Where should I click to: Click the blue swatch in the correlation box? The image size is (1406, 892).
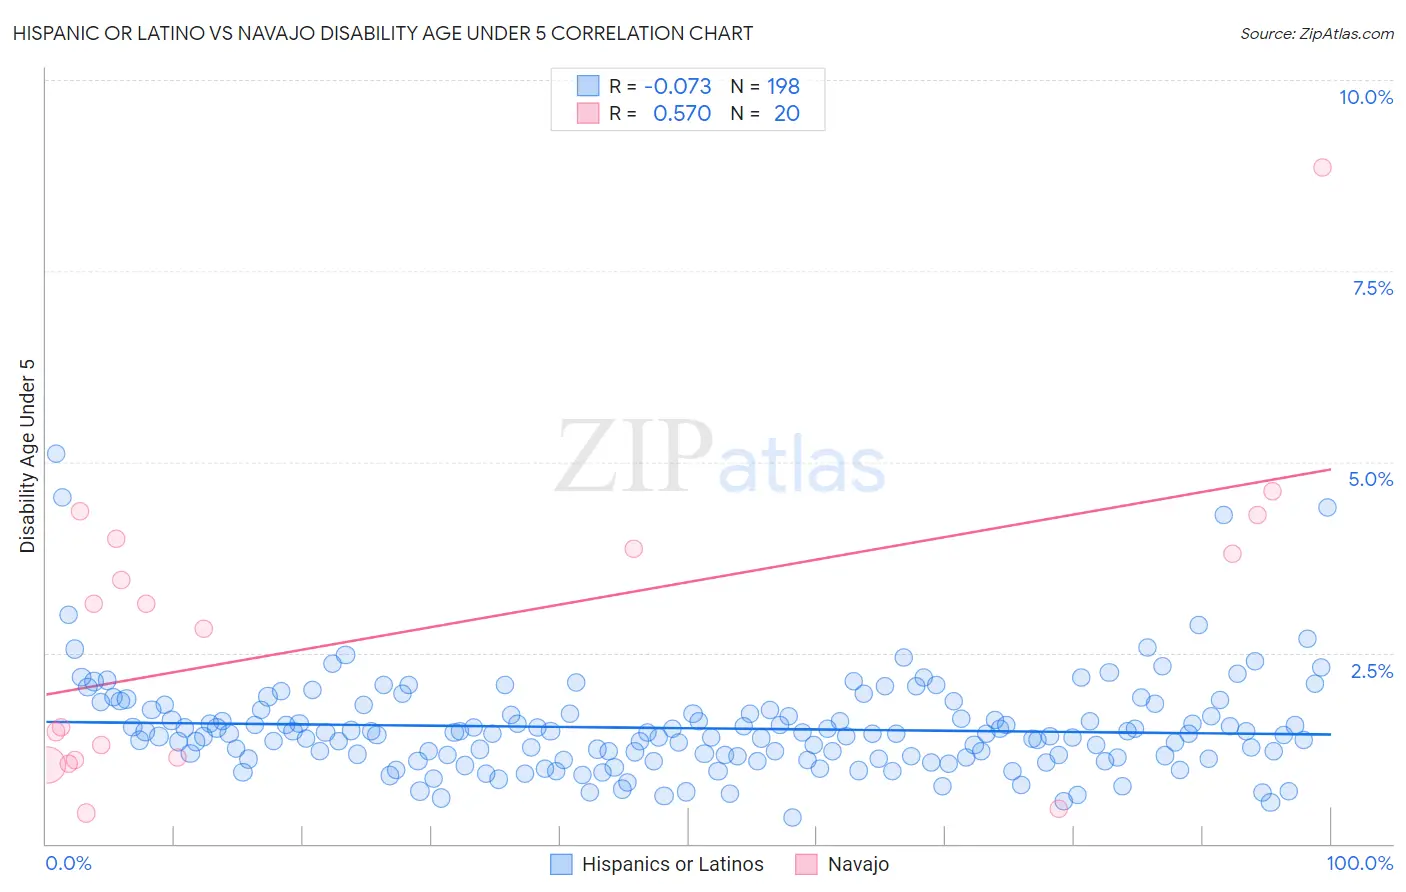point(588,86)
